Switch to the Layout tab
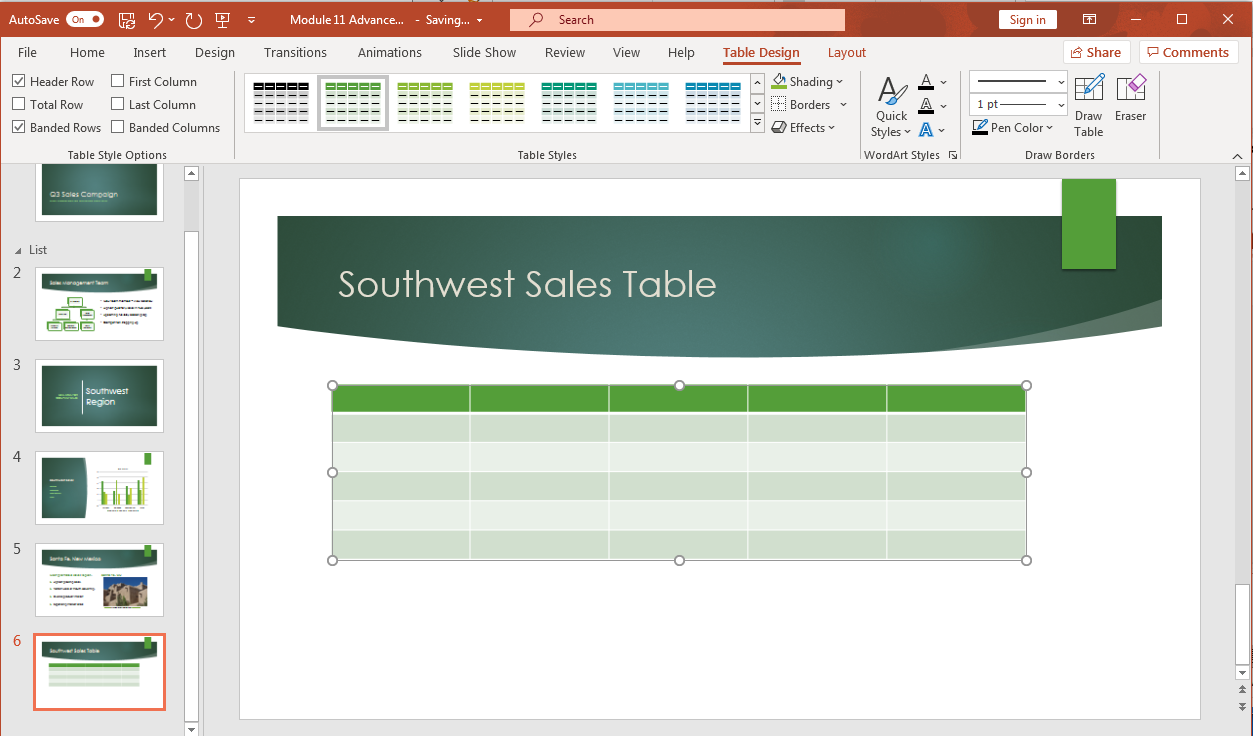The width and height of the screenshot is (1253, 736). (x=846, y=52)
